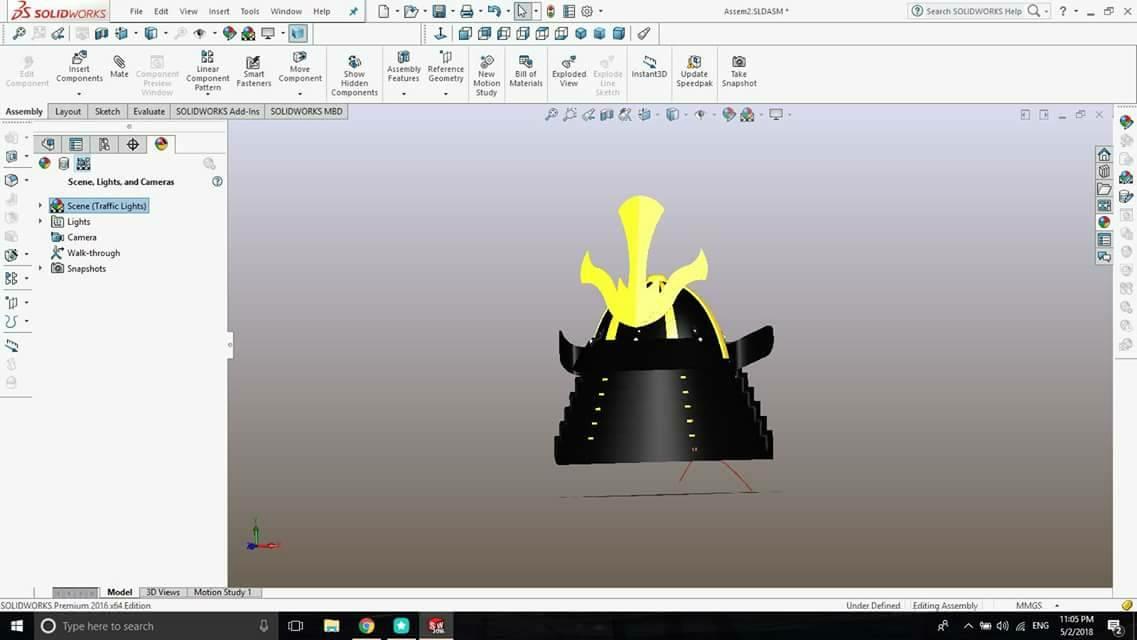Open the Edit menu
Image resolution: width=1137 pixels, height=640 pixels.
(161, 12)
